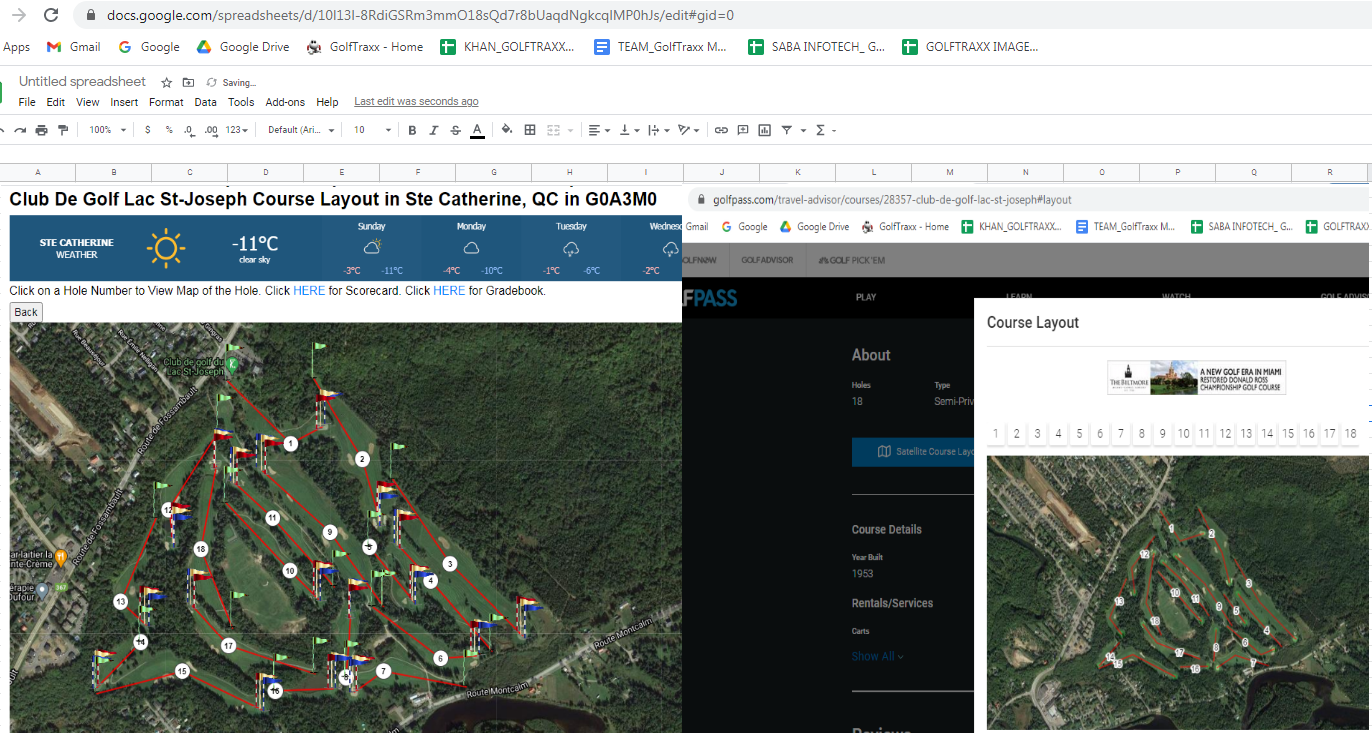The image size is (1372, 733).
Task: Select hole 1 in Course Layout panel
Action: (x=996, y=434)
